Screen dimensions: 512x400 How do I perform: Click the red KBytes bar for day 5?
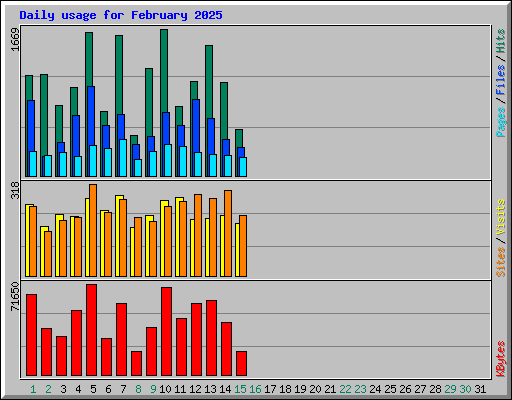pyautogui.click(x=92, y=330)
